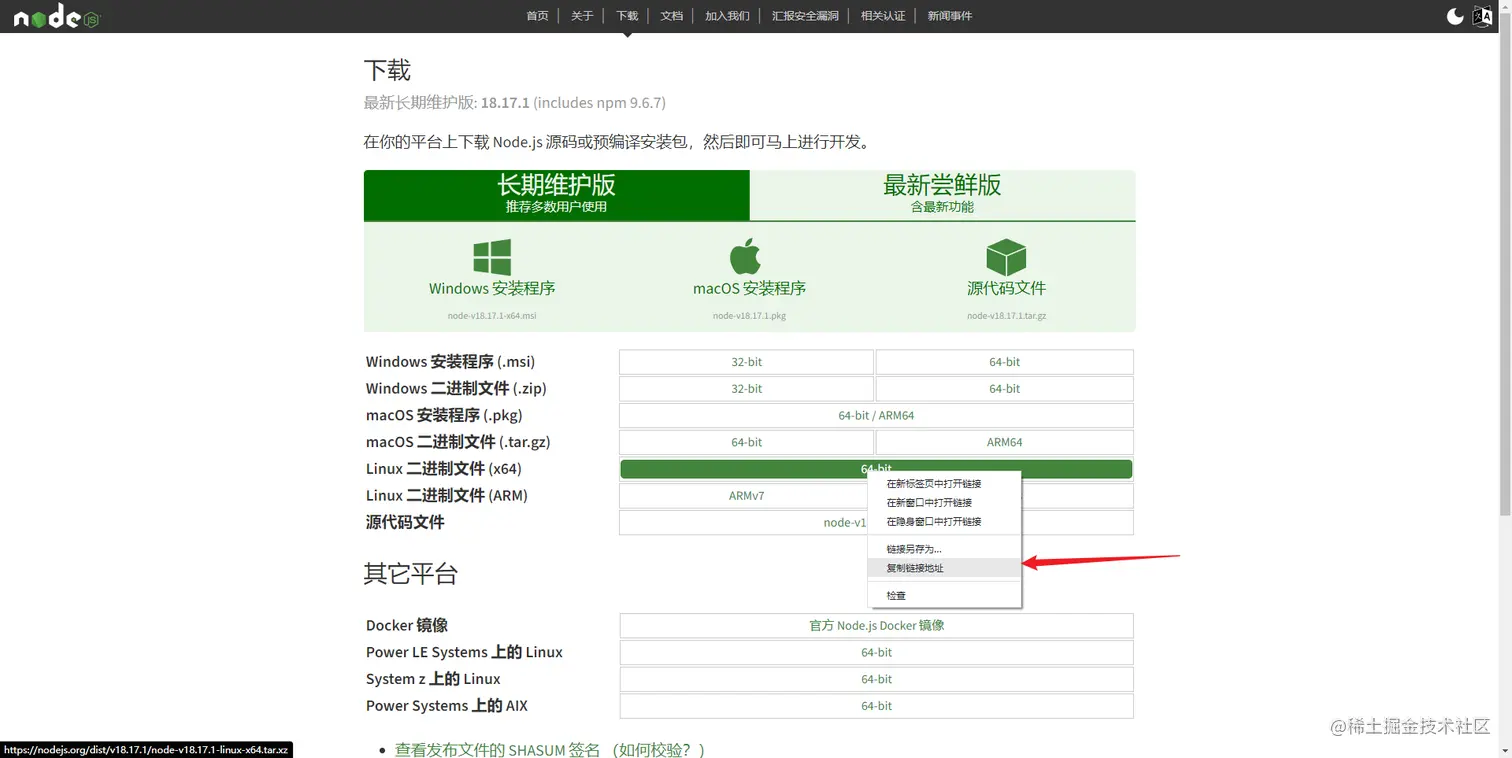The height and width of the screenshot is (758, 1512).
Task: Download macOS .tar.gz 64-bit
Action: (x=746, y=442)
